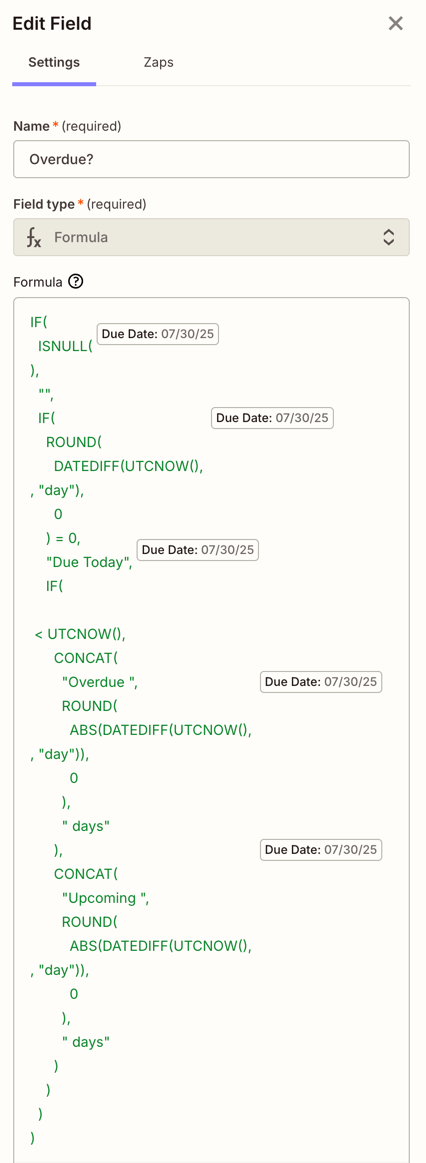
Task: Close the Edit Field panel
Action: (x=396, y=24)
